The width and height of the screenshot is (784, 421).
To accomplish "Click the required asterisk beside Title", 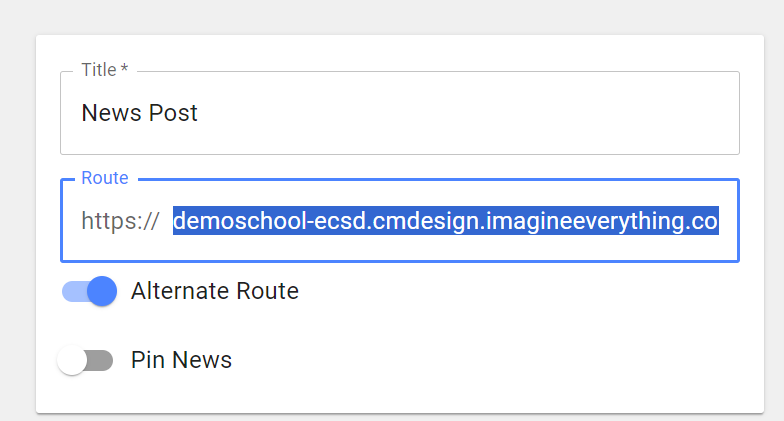I will [x=124, y=70].
